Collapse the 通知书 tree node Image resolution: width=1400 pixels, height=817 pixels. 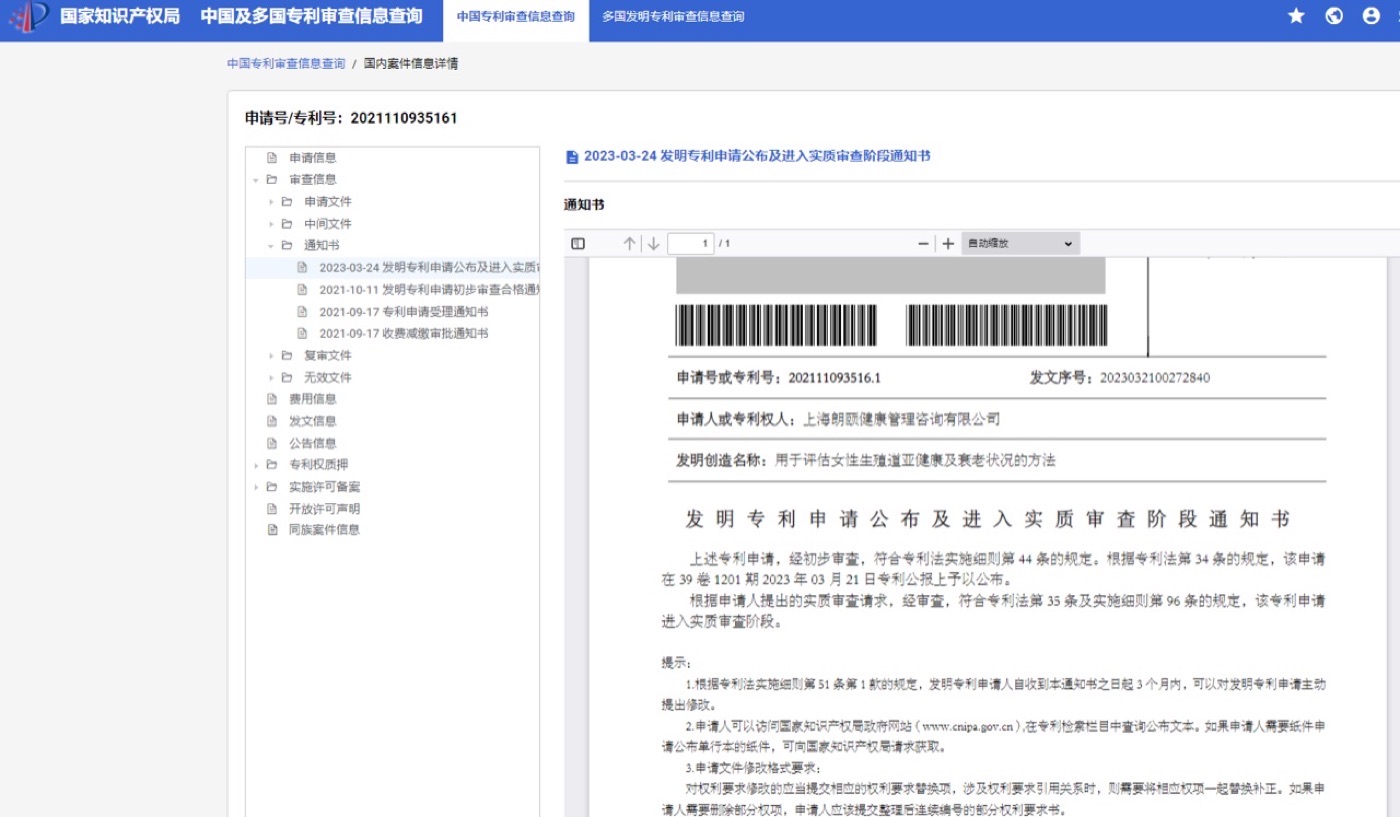(271, 246)
